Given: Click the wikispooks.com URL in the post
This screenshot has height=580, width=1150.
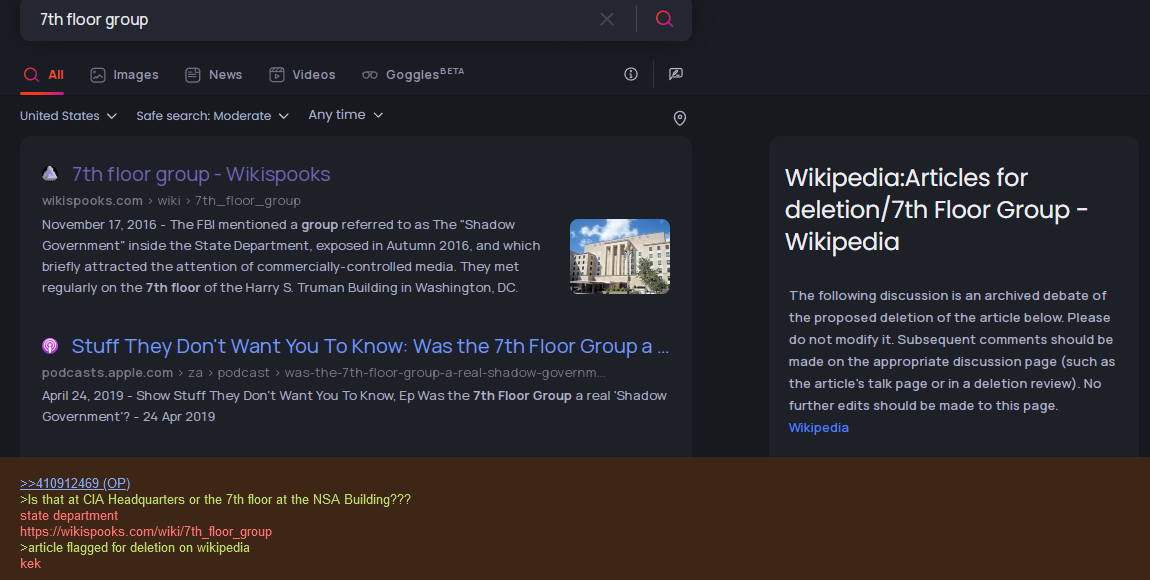Looking at the screenshot, I should coord(146,532).
